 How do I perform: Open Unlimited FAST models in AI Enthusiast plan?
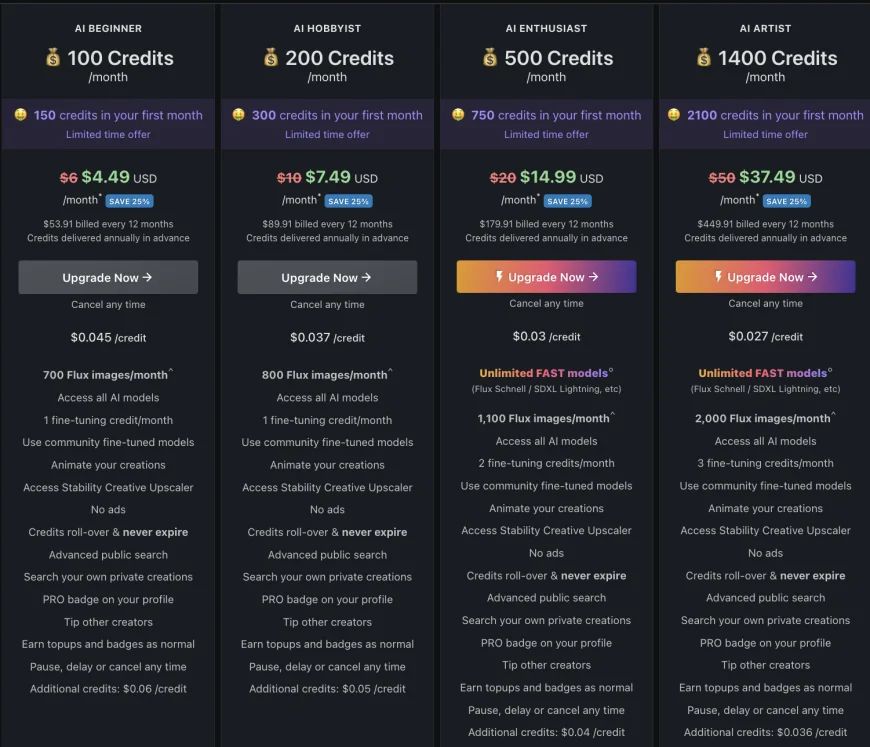[544, 373]
